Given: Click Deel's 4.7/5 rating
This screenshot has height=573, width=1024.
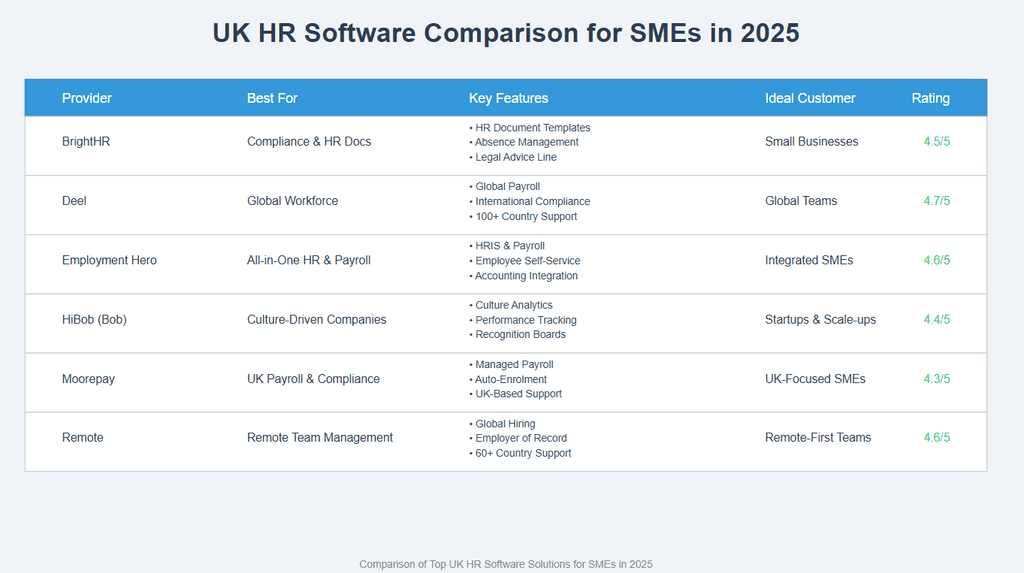Looking at the screenshot, I should (x=936, y=201).
